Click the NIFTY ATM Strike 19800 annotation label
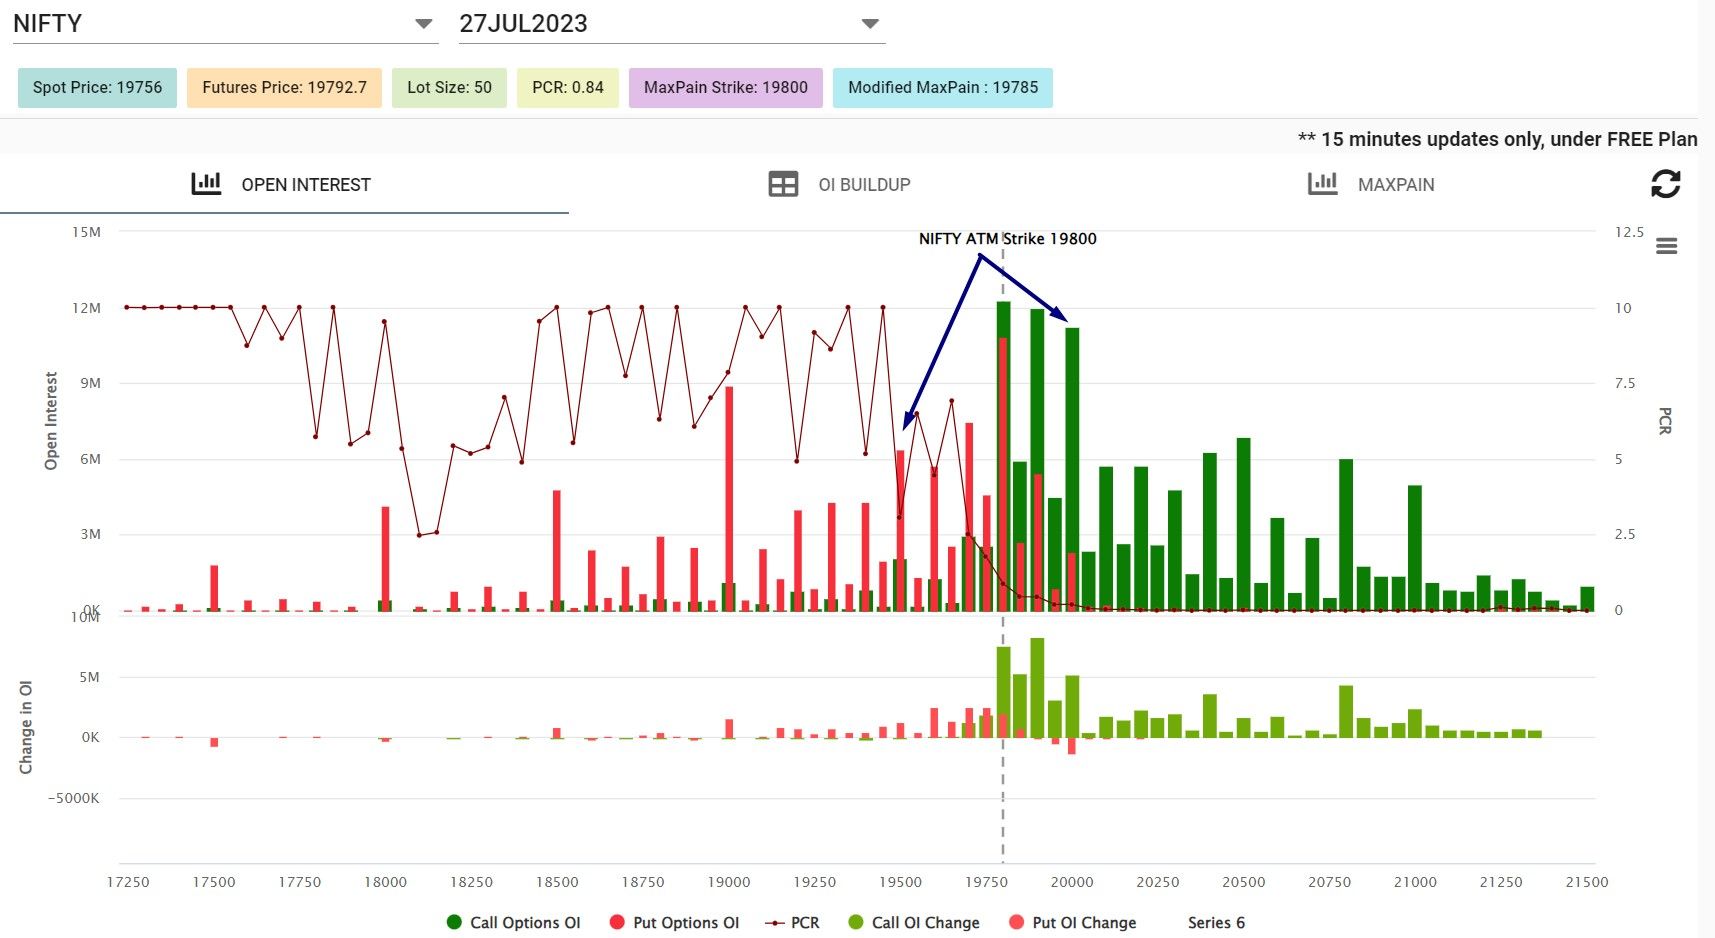The height and width of the screenshot is (938, 1715). [1008, 238]
